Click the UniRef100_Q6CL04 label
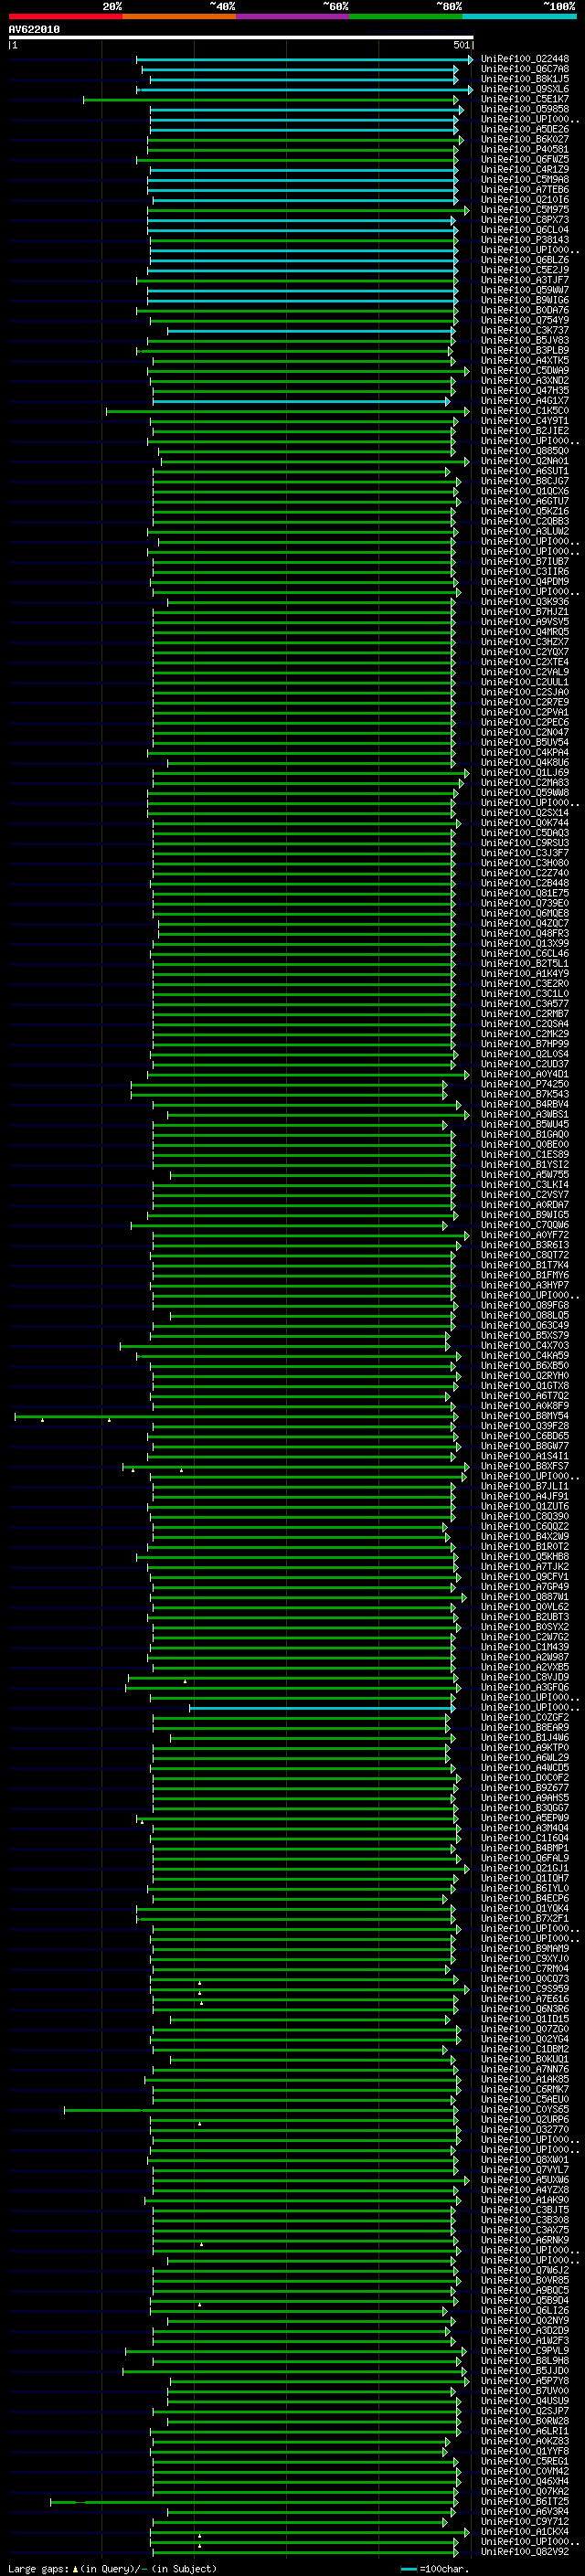585x2576 pixels. point(524,230)
